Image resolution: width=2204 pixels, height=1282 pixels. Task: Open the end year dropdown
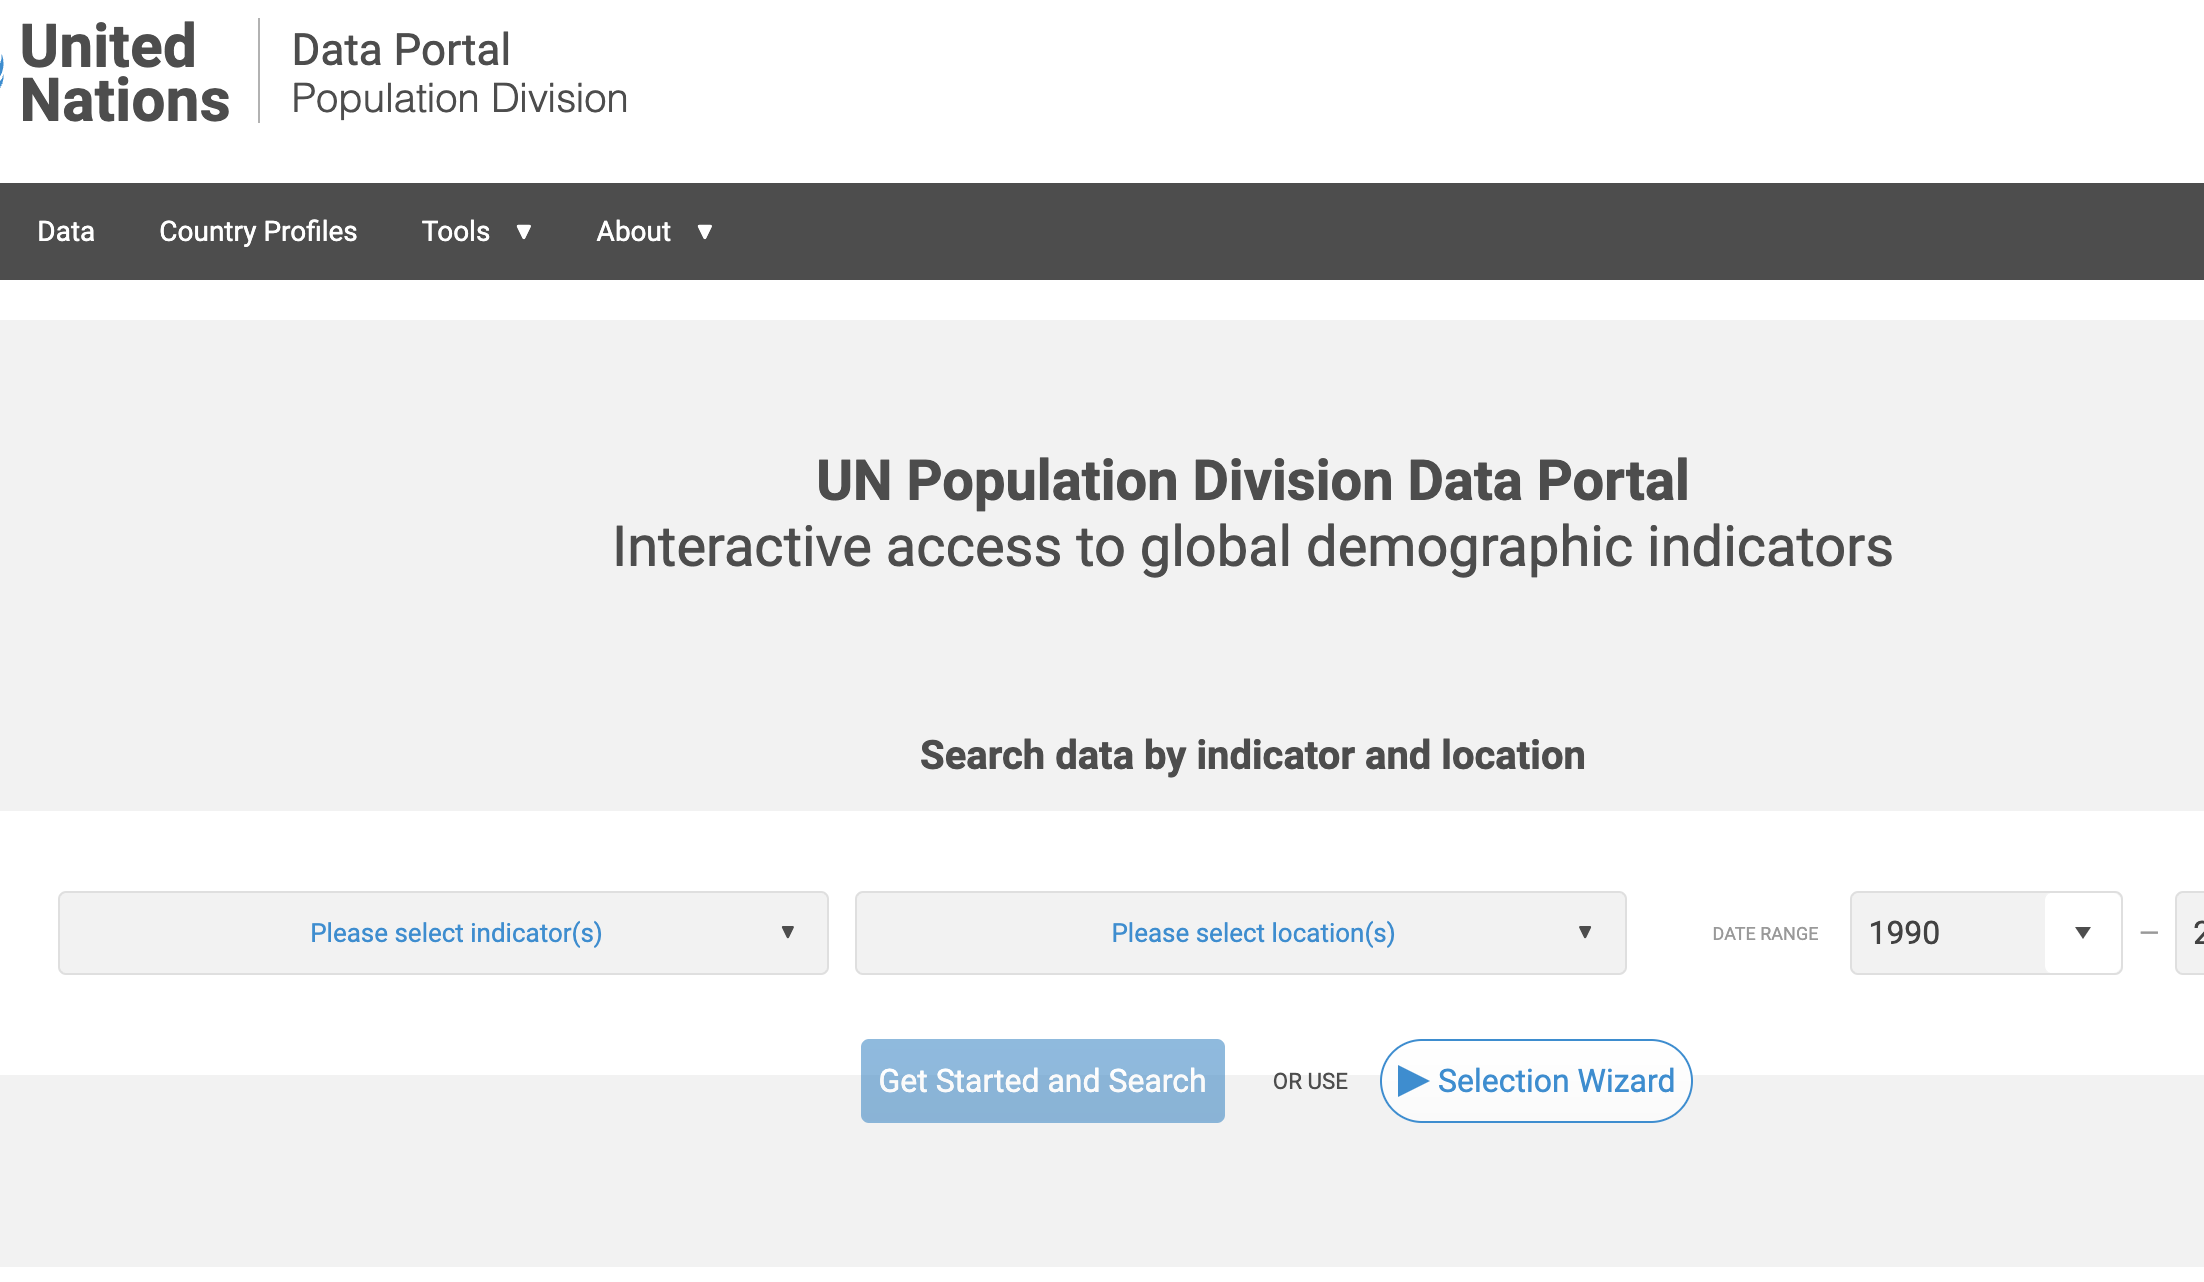tap(2190, 933)
